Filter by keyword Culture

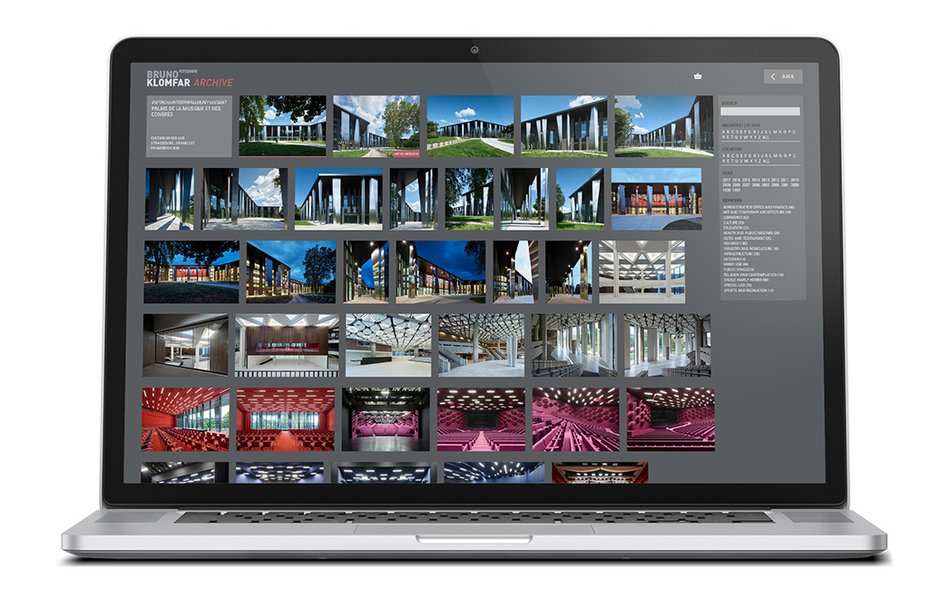tap(734, 223)
